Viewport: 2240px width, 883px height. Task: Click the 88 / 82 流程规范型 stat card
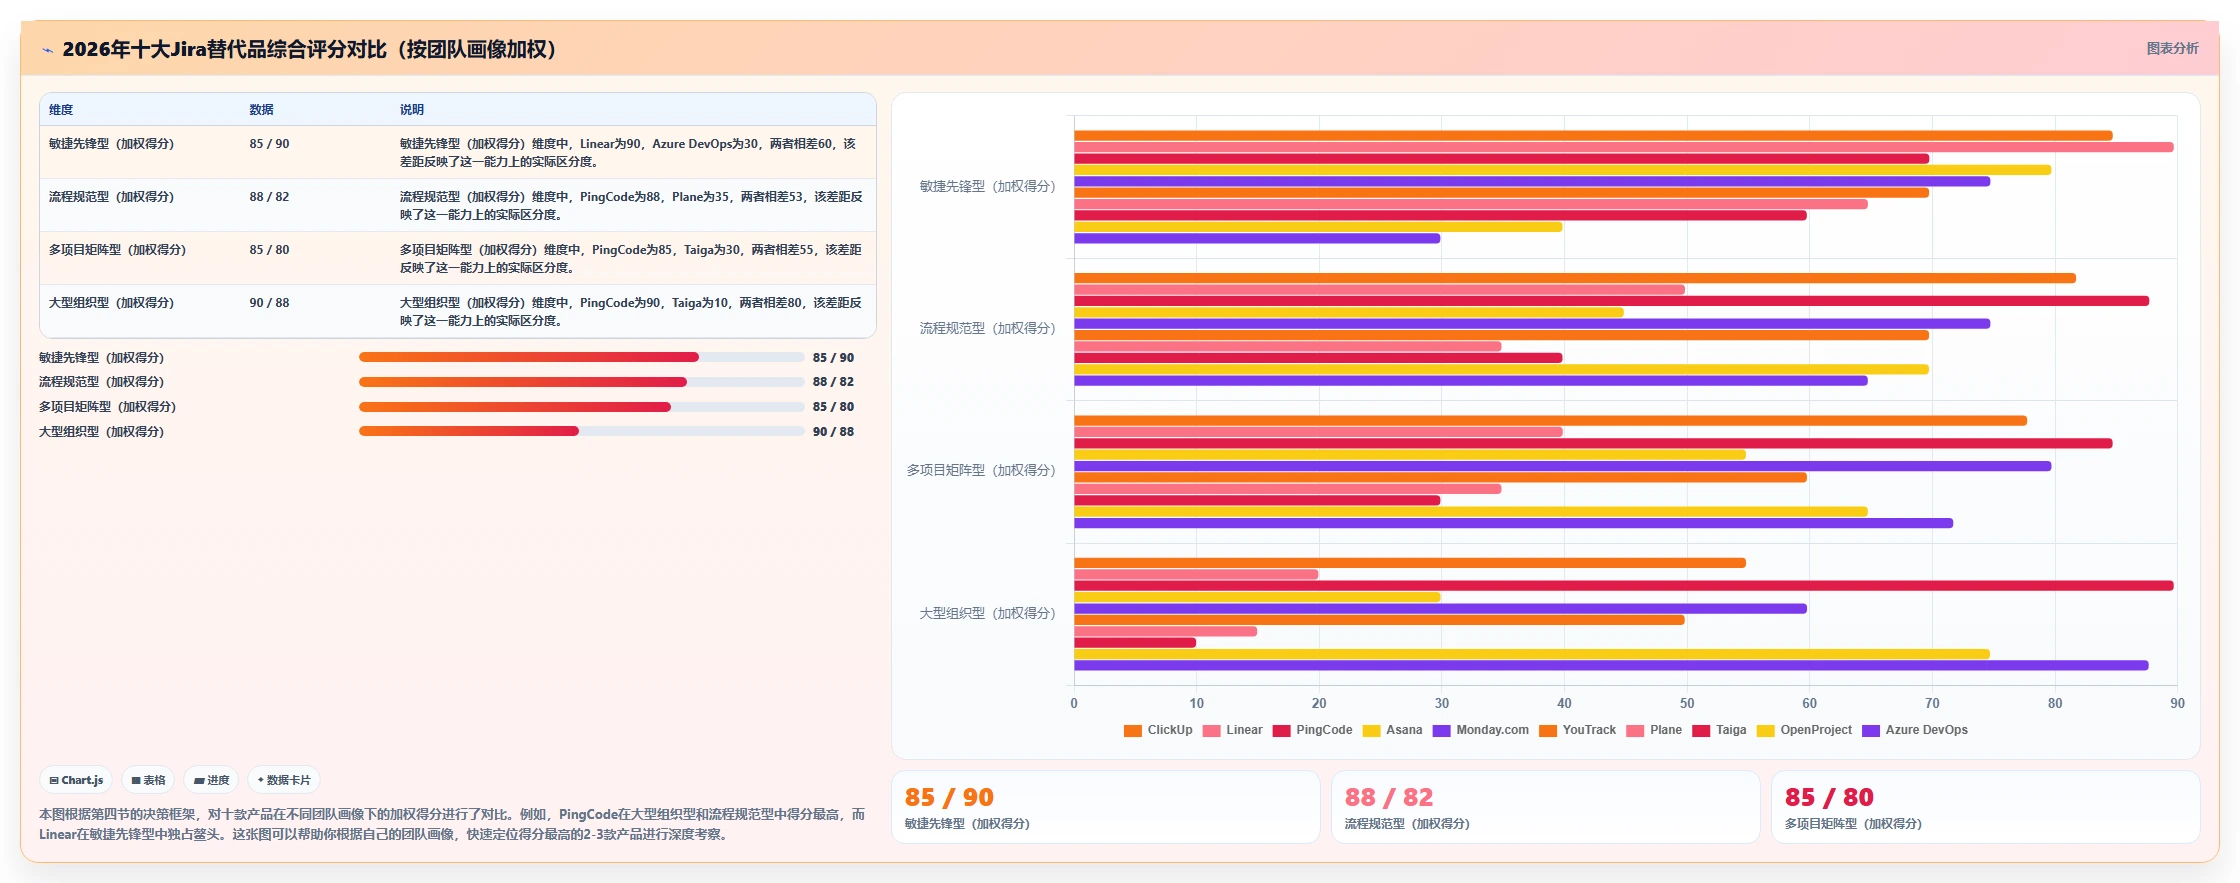tap(1546, 807)
